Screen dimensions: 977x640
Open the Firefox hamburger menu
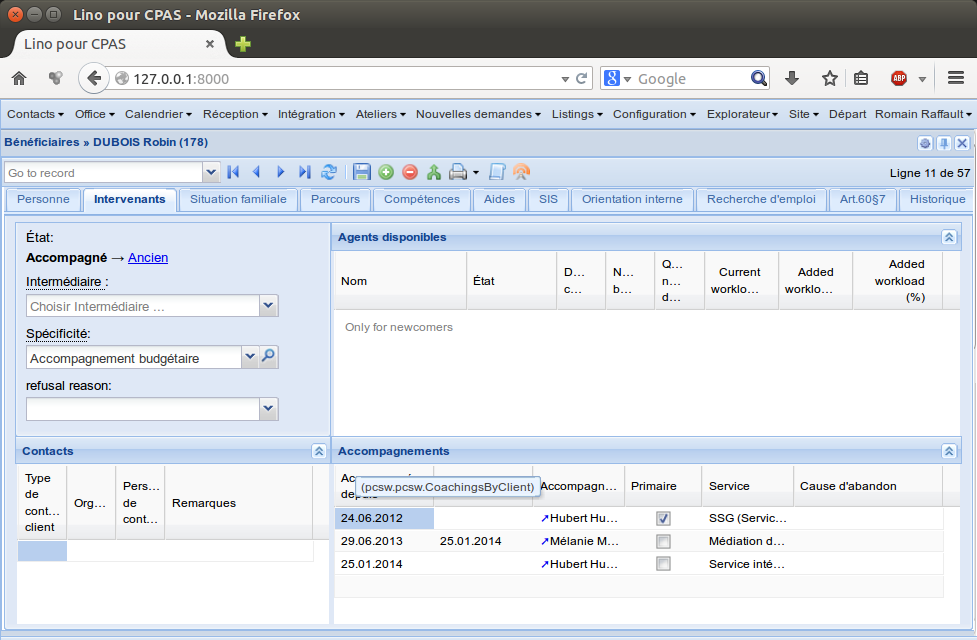956,78
